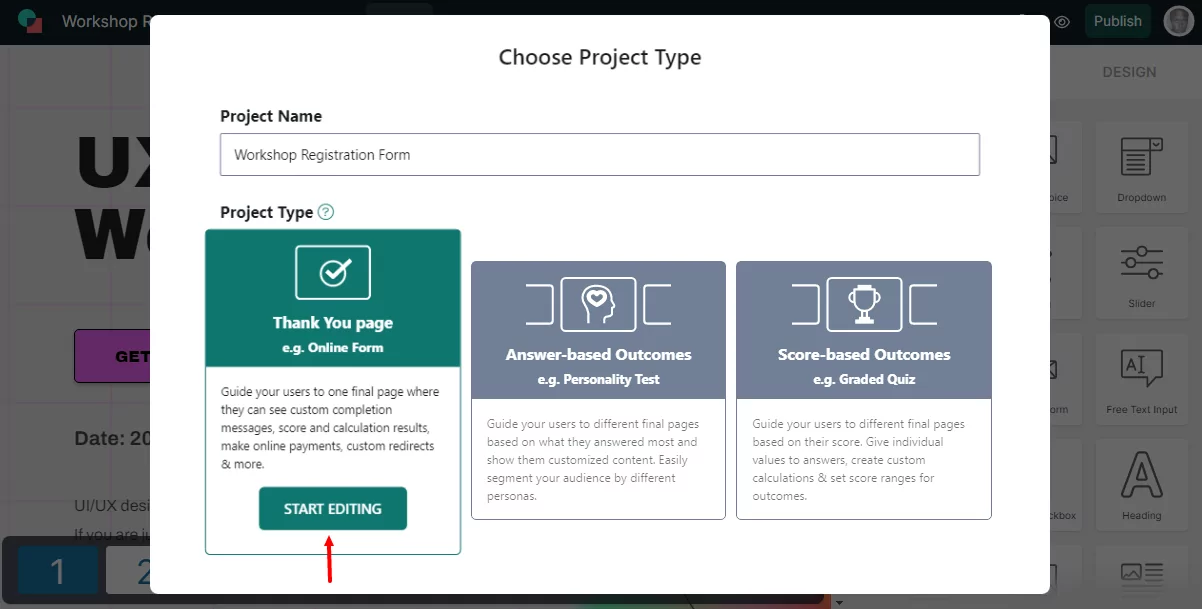This screenshot has height=609, width=1202.
Task: Switch to the DESIGN tab
Action: (x=1129, y=72)
